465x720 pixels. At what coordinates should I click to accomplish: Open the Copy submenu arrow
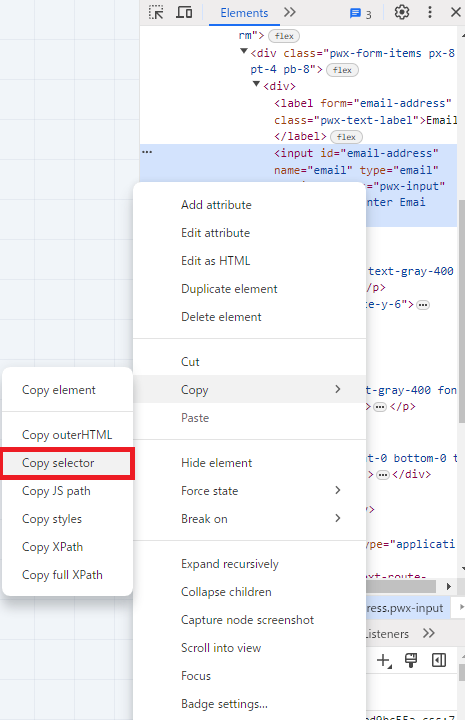338,389
